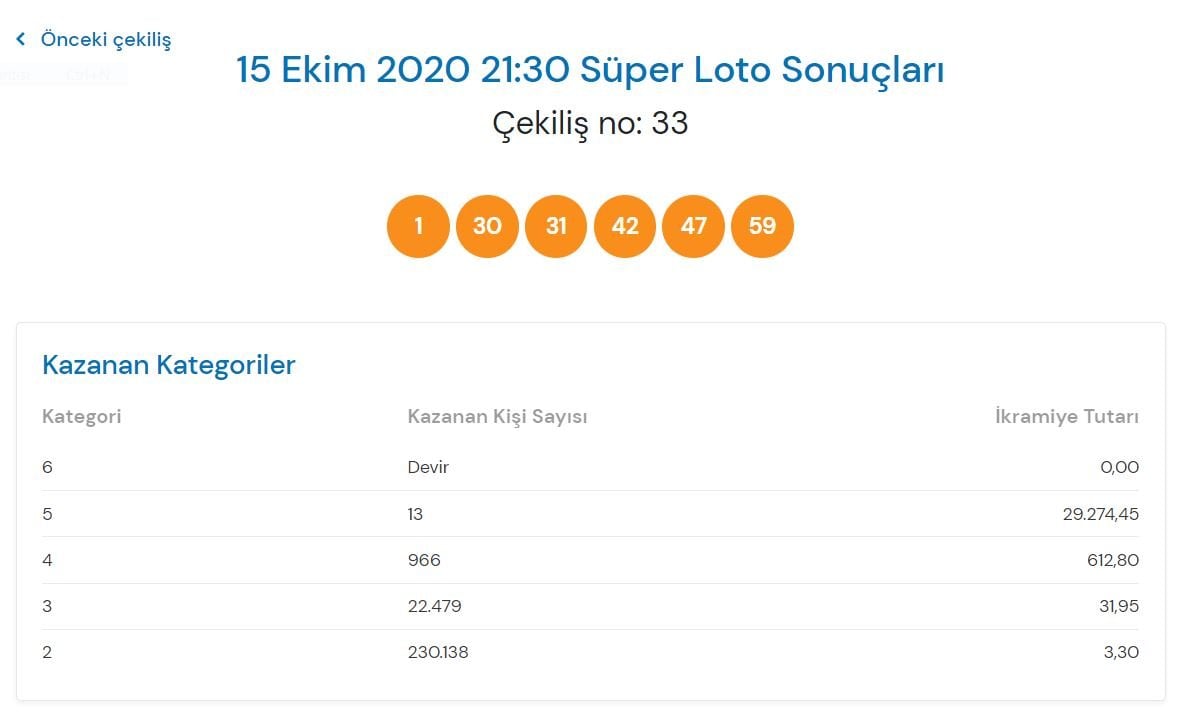Select the Devir cell in category 6 row

[x=428, y=467]
